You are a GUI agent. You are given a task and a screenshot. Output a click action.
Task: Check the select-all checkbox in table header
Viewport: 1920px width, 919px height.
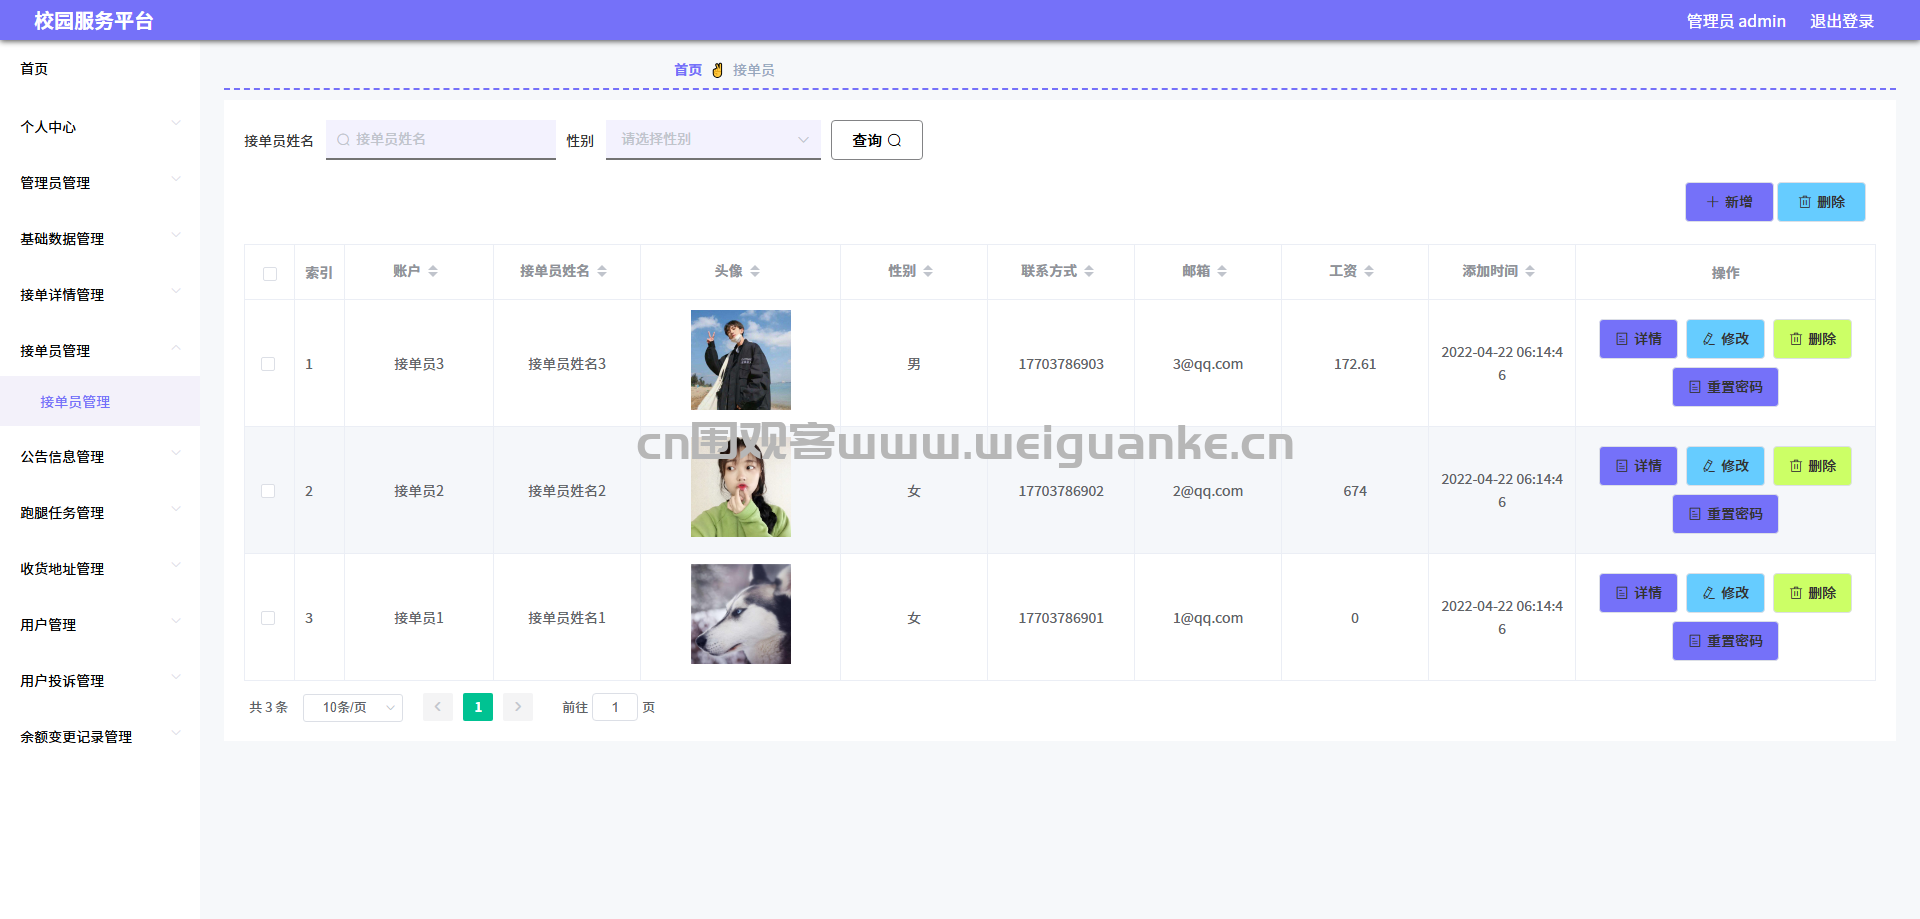point(269,272)
